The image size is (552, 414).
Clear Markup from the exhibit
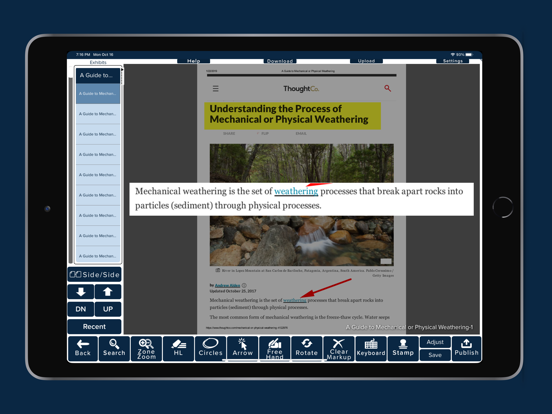pyautogui.click(x=339, y=348)
